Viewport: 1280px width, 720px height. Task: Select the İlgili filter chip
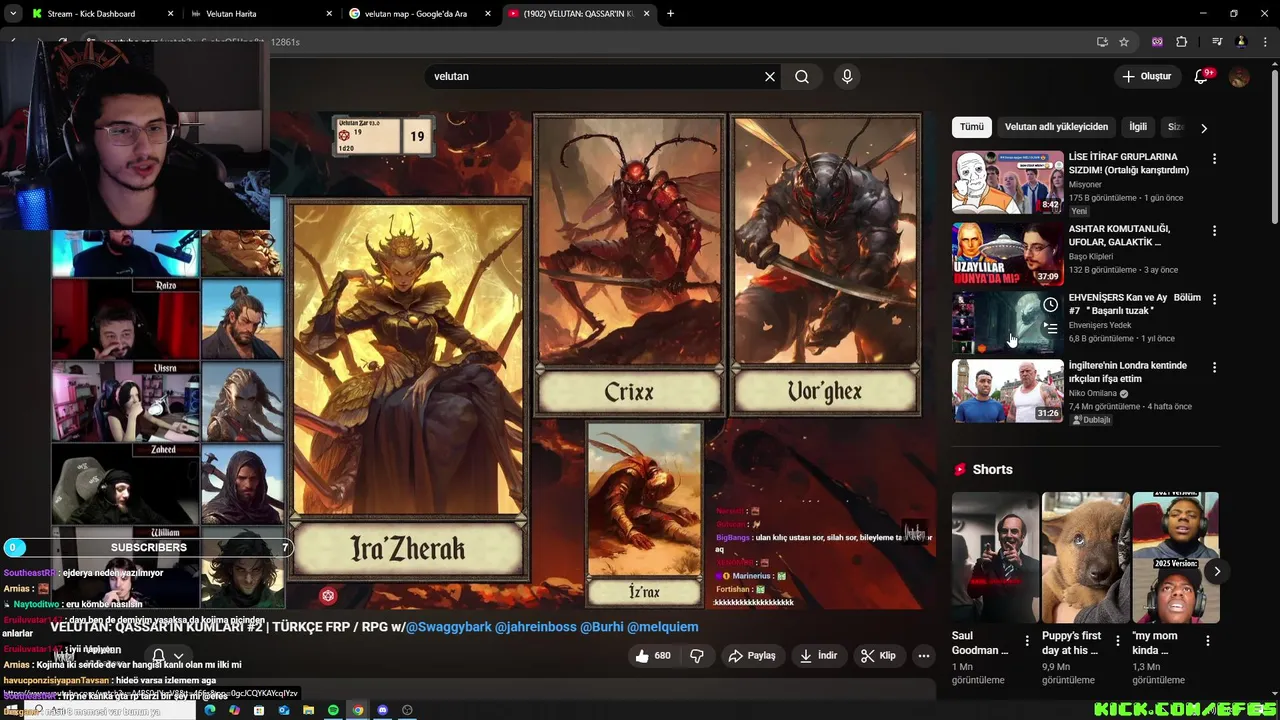[x=1138, y=127]
